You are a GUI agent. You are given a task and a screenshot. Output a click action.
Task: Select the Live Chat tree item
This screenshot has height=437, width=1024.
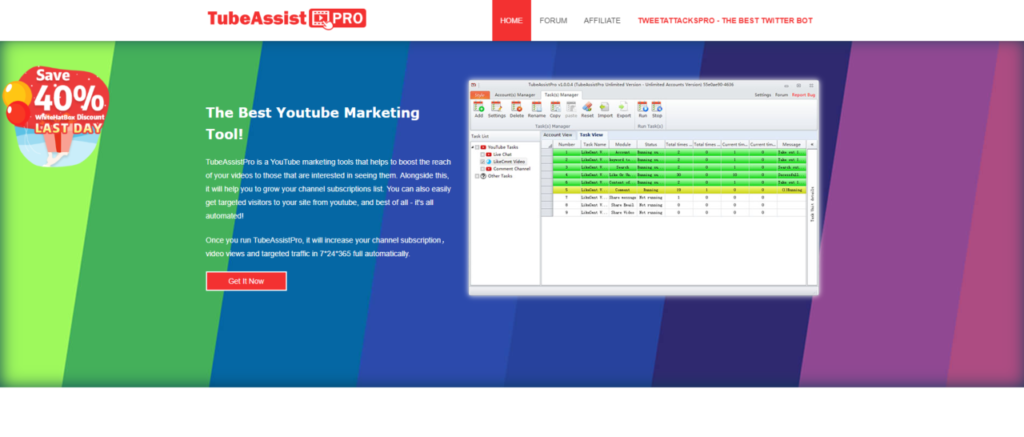502,154
